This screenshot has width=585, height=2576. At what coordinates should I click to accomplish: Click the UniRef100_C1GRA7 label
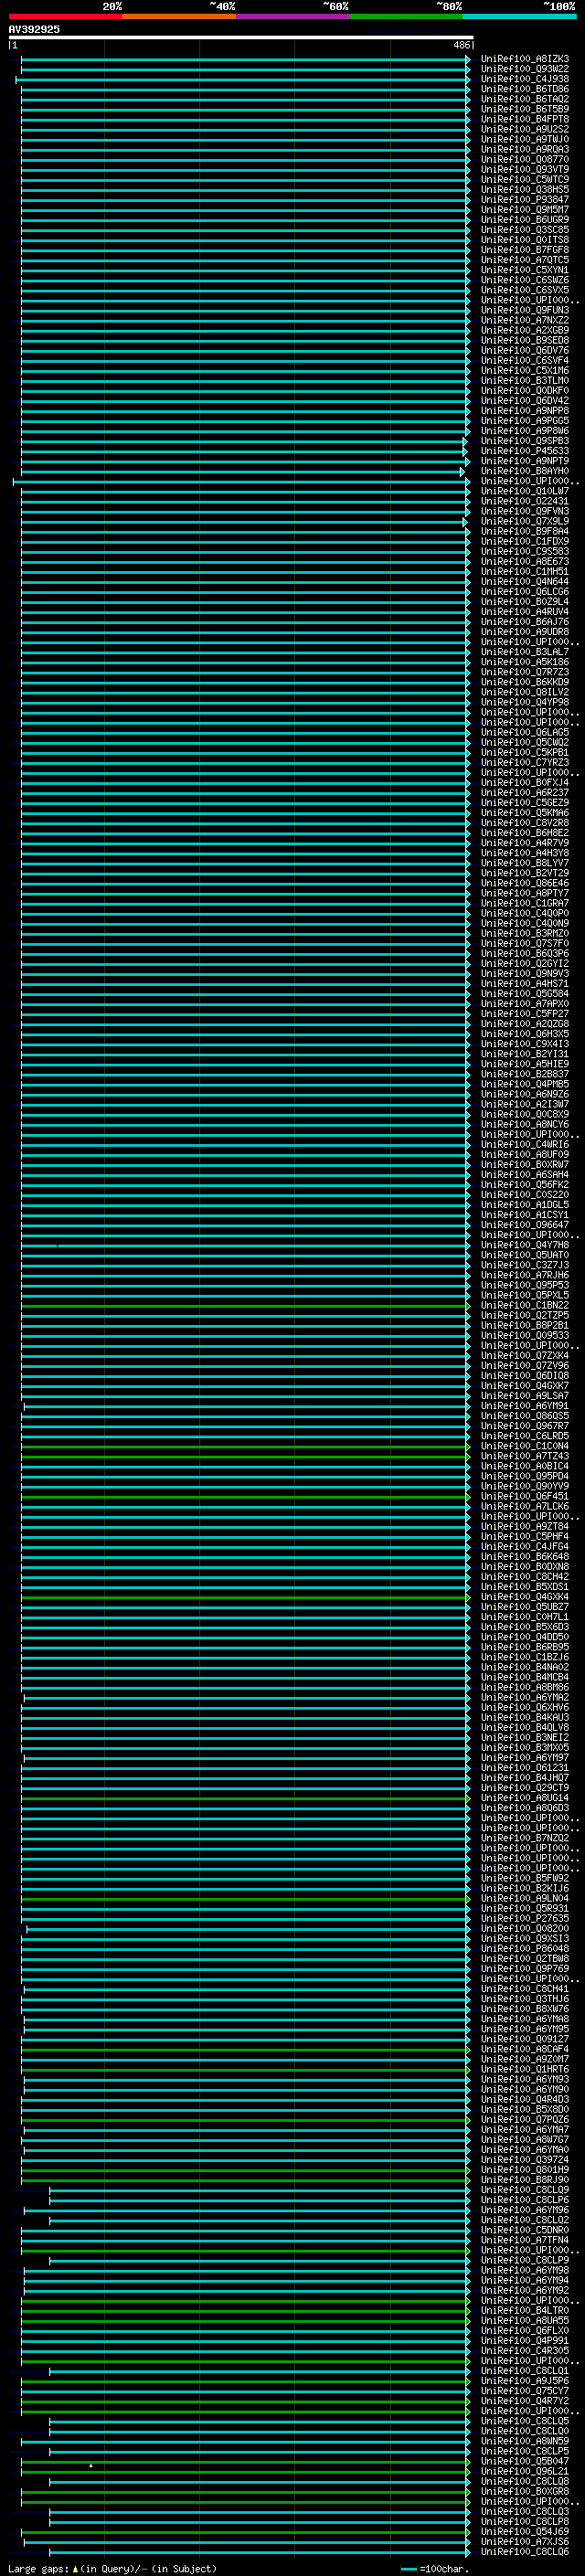(x=525, y=903)
